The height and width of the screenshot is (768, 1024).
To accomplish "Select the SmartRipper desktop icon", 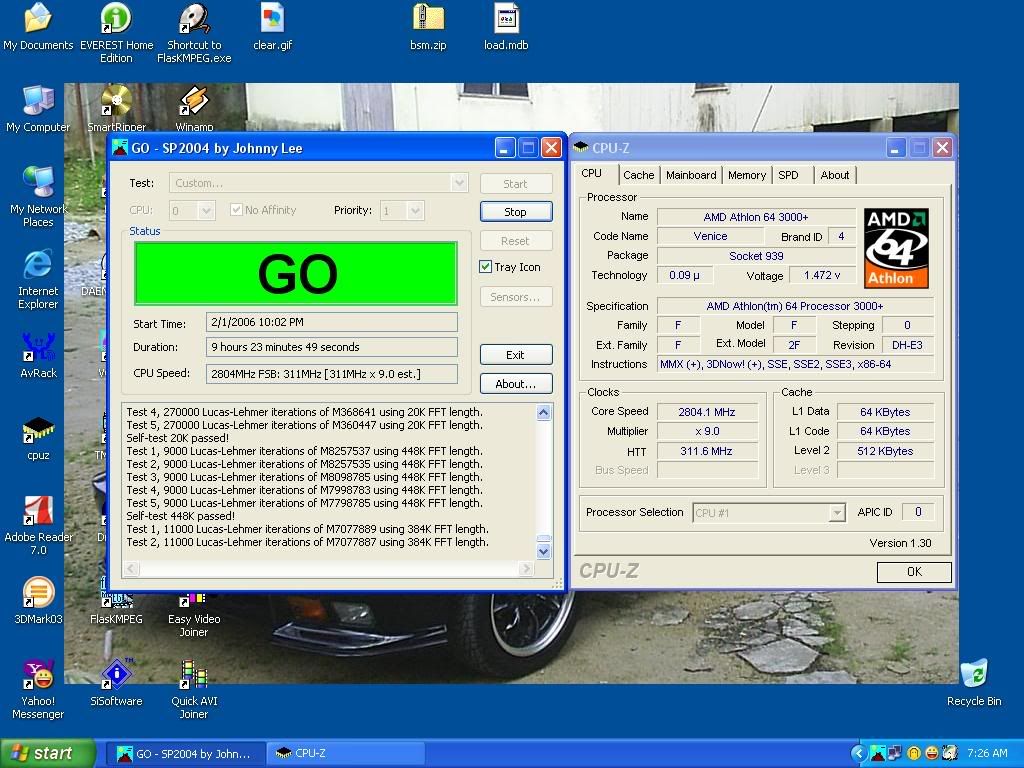I will click(116, 109).
